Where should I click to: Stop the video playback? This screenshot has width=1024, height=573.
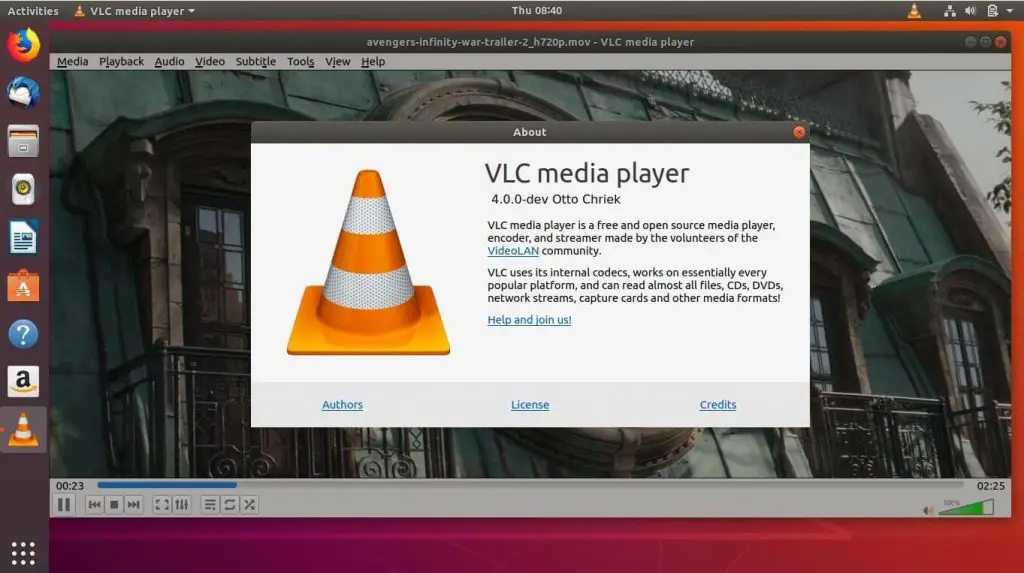pos(114,504)
